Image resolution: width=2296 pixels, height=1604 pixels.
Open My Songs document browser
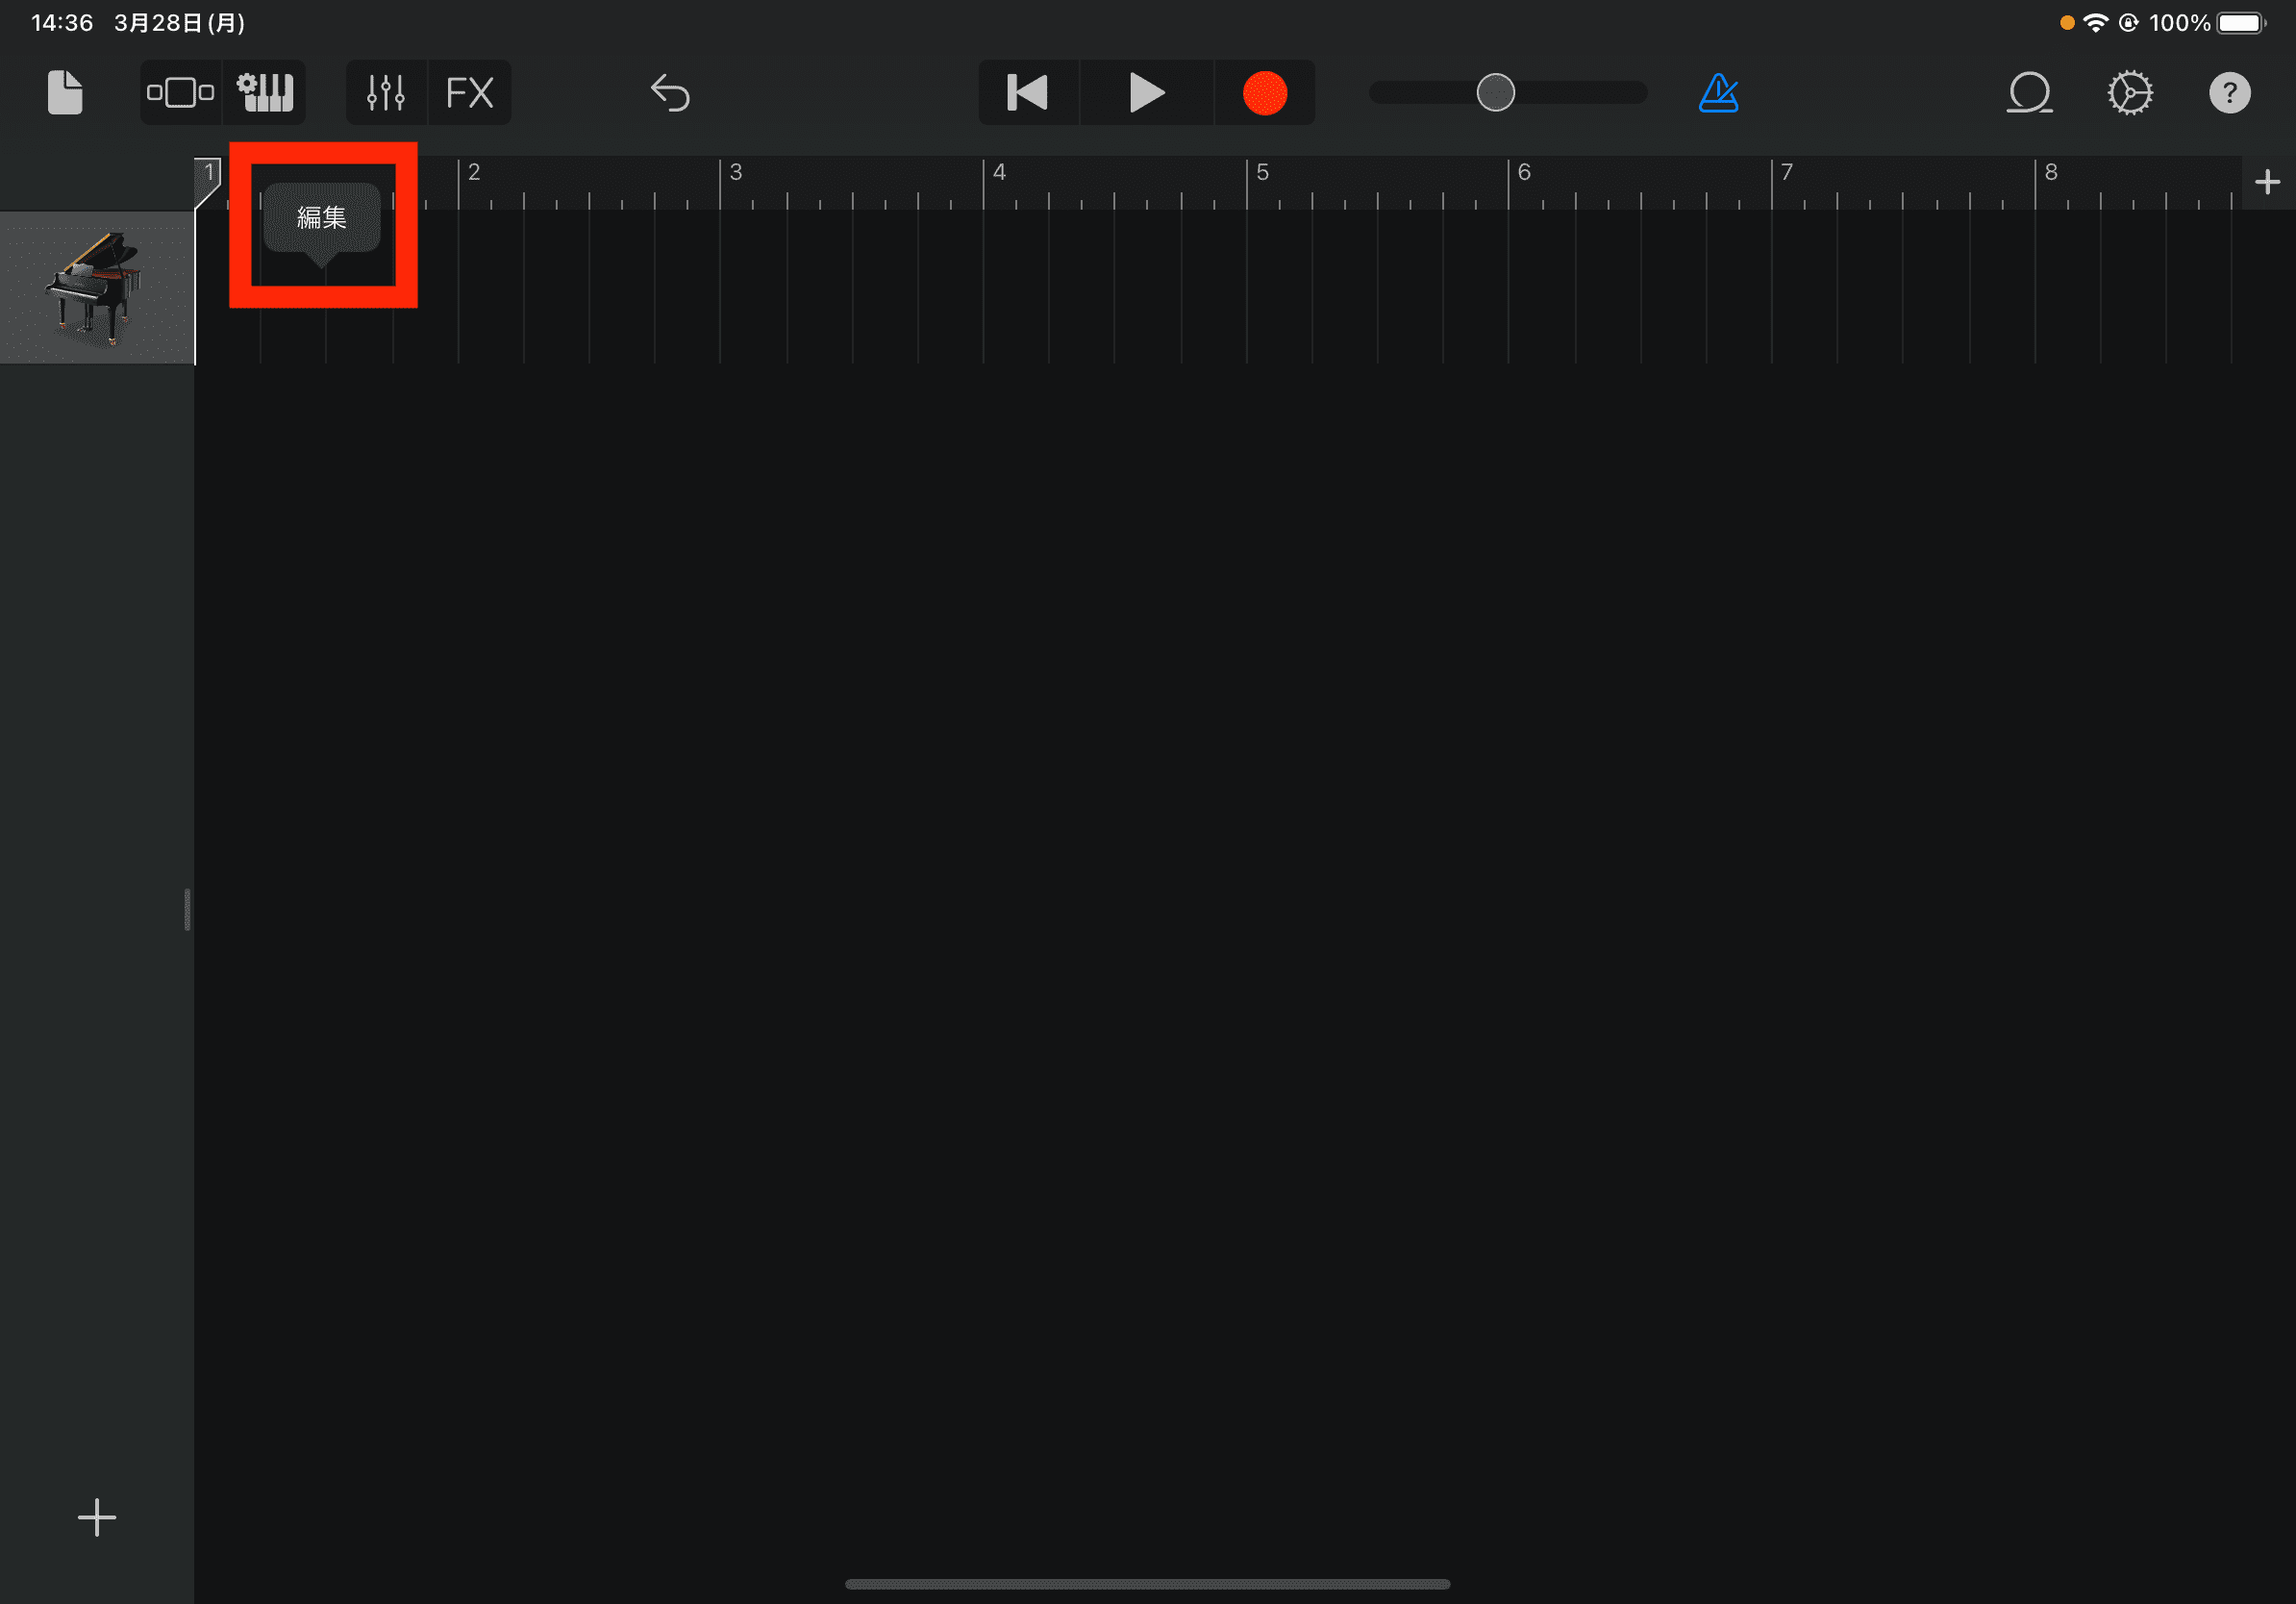point(65,93)
